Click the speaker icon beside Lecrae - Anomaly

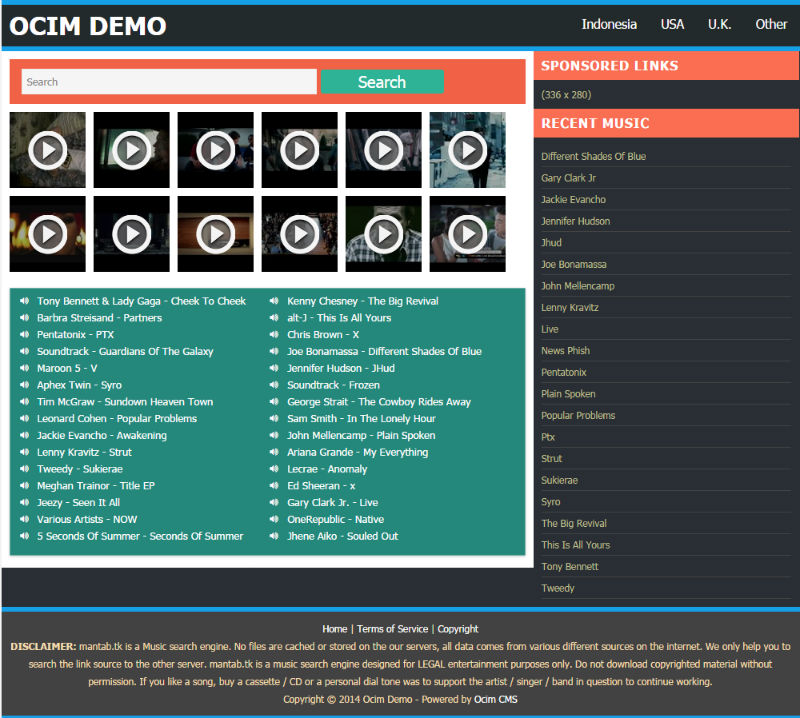point(274,469)
